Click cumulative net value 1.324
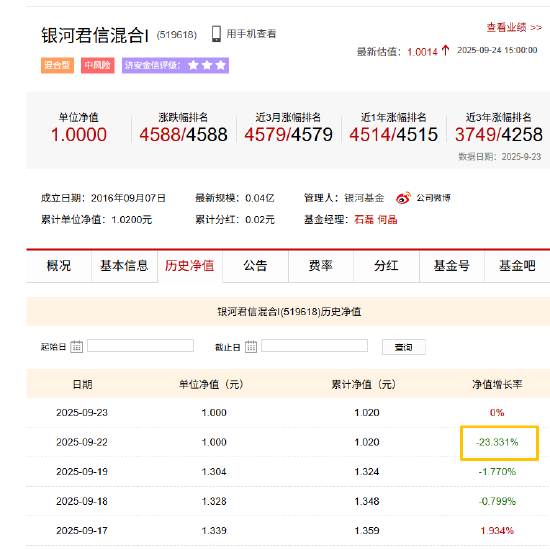The height and width of the screenshot is (550, 550). click(x=367, y=471)
